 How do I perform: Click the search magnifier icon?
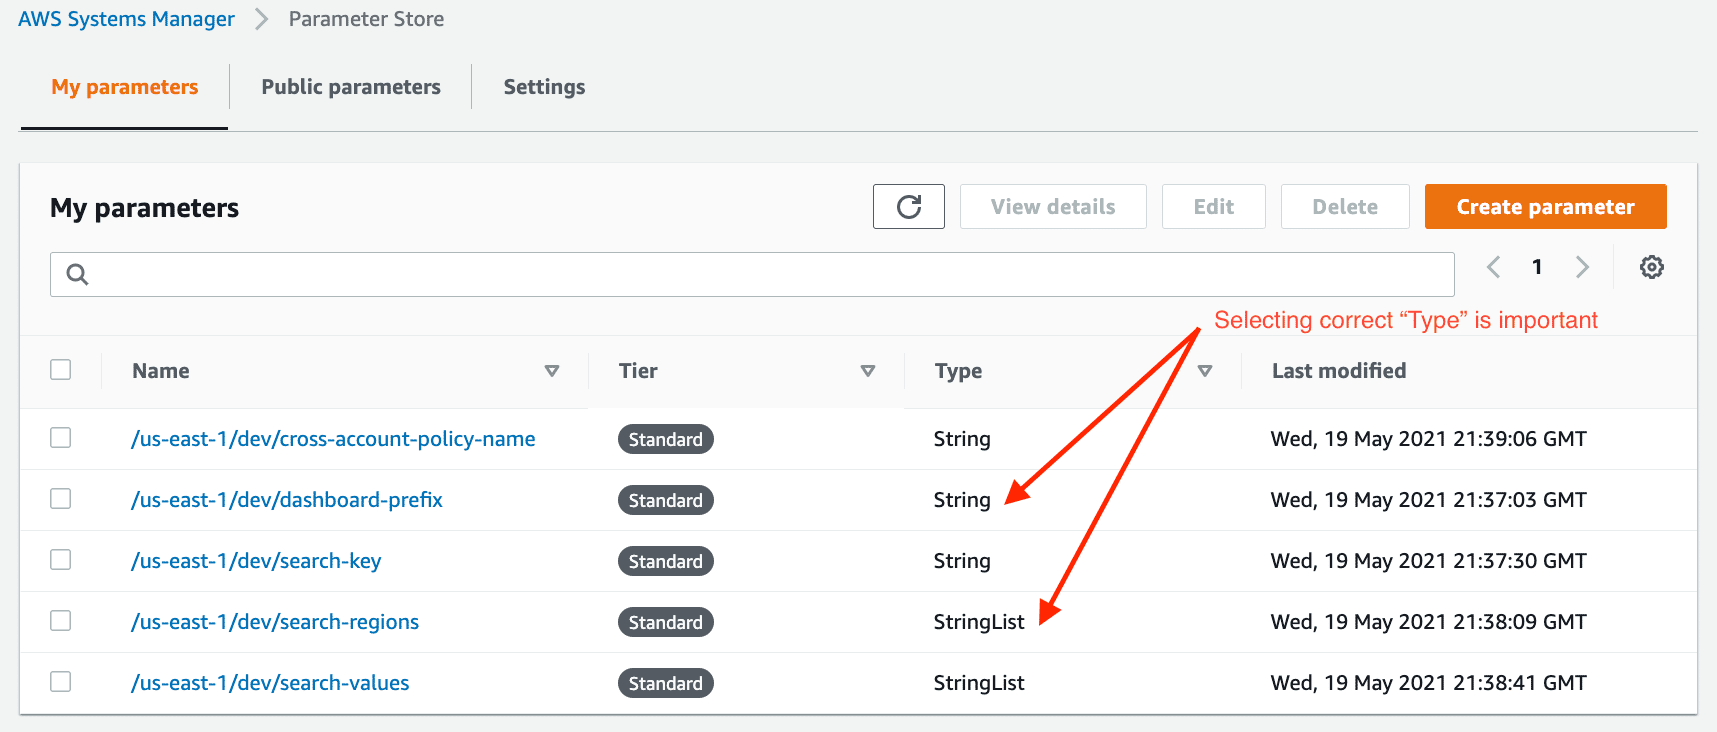point(77,274)
